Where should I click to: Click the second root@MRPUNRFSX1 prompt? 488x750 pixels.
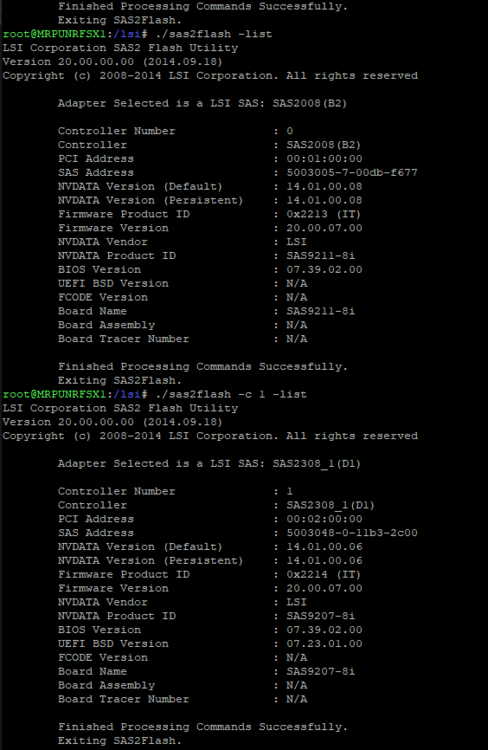click(x=54, y=394)
